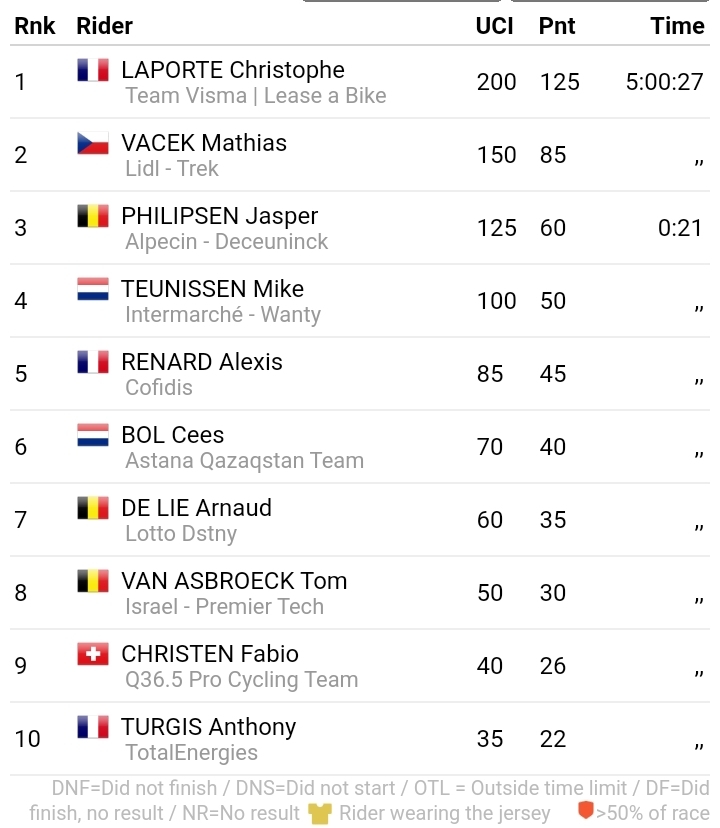Click the French flag beside LAPORTE Christophe

pos(93,70)
